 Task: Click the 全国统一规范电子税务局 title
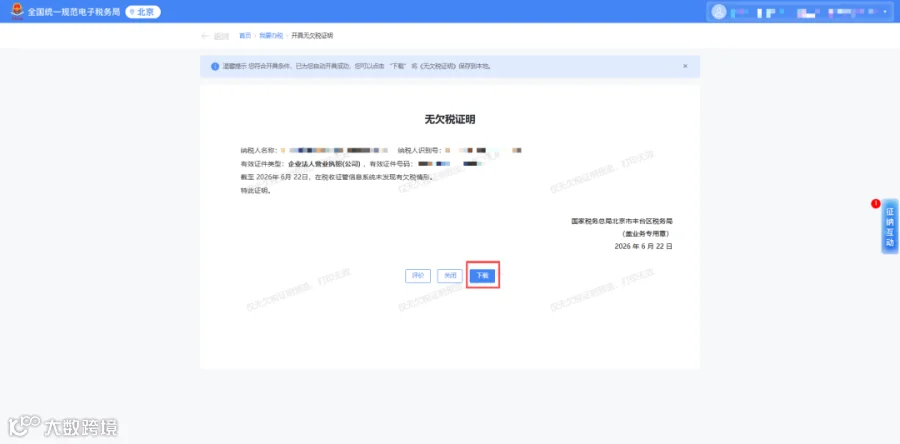tap(74, 11)
